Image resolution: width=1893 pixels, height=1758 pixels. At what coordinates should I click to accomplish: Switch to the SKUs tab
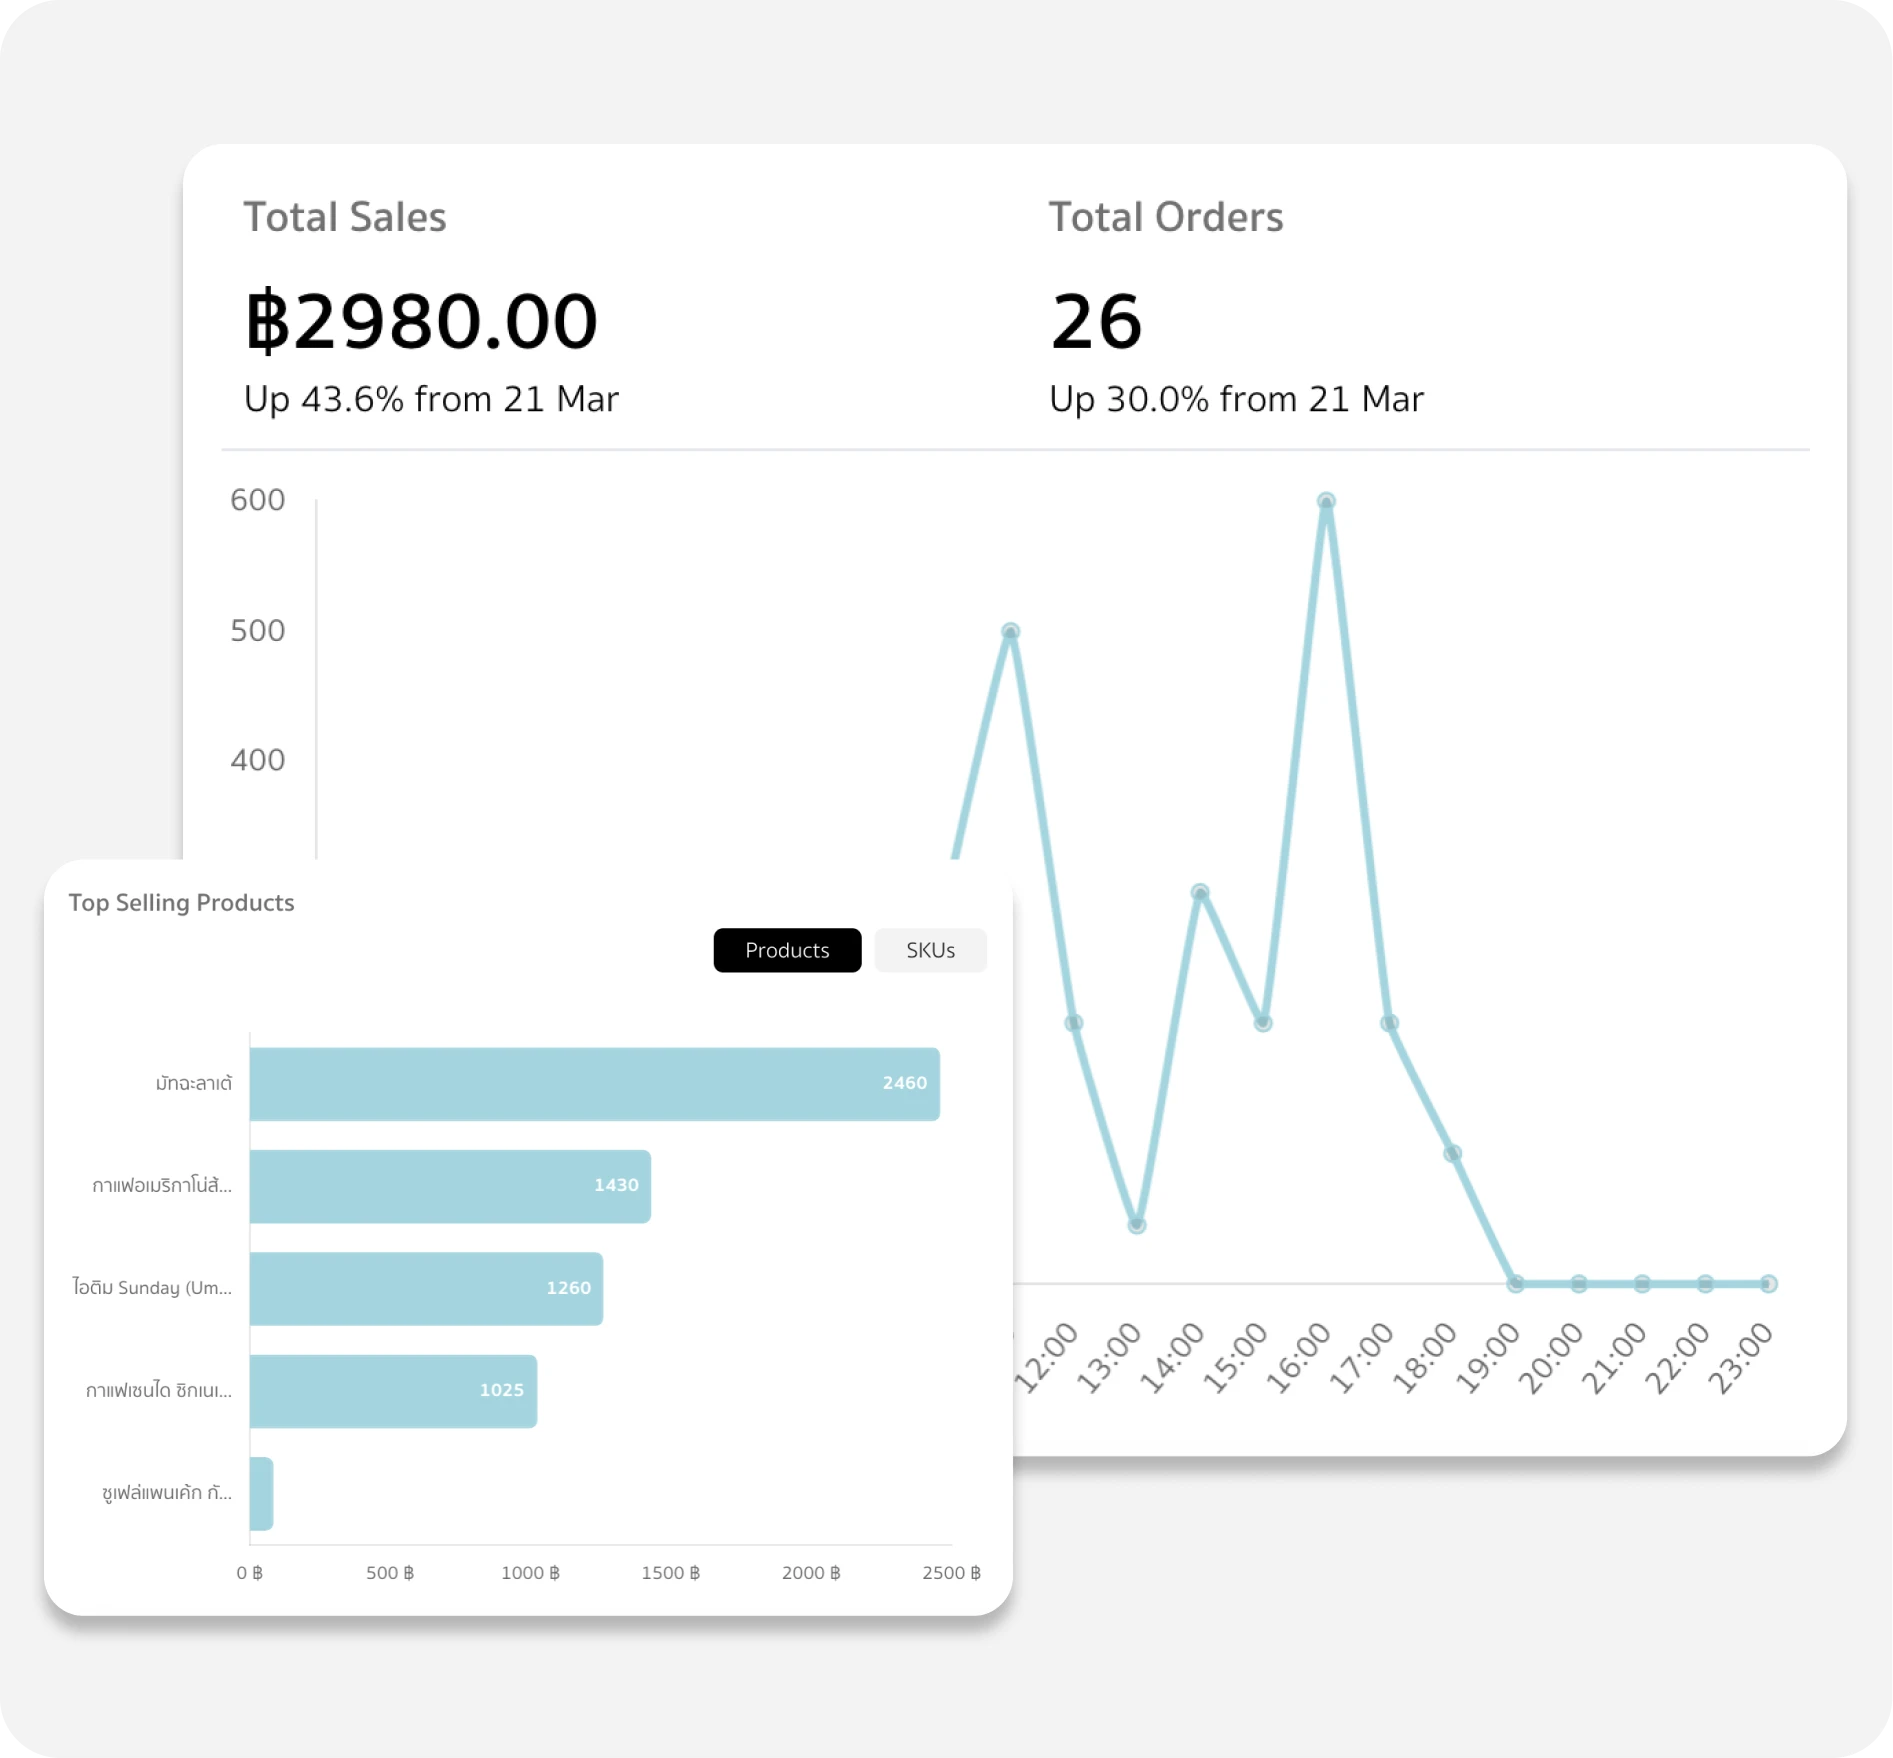930,950
